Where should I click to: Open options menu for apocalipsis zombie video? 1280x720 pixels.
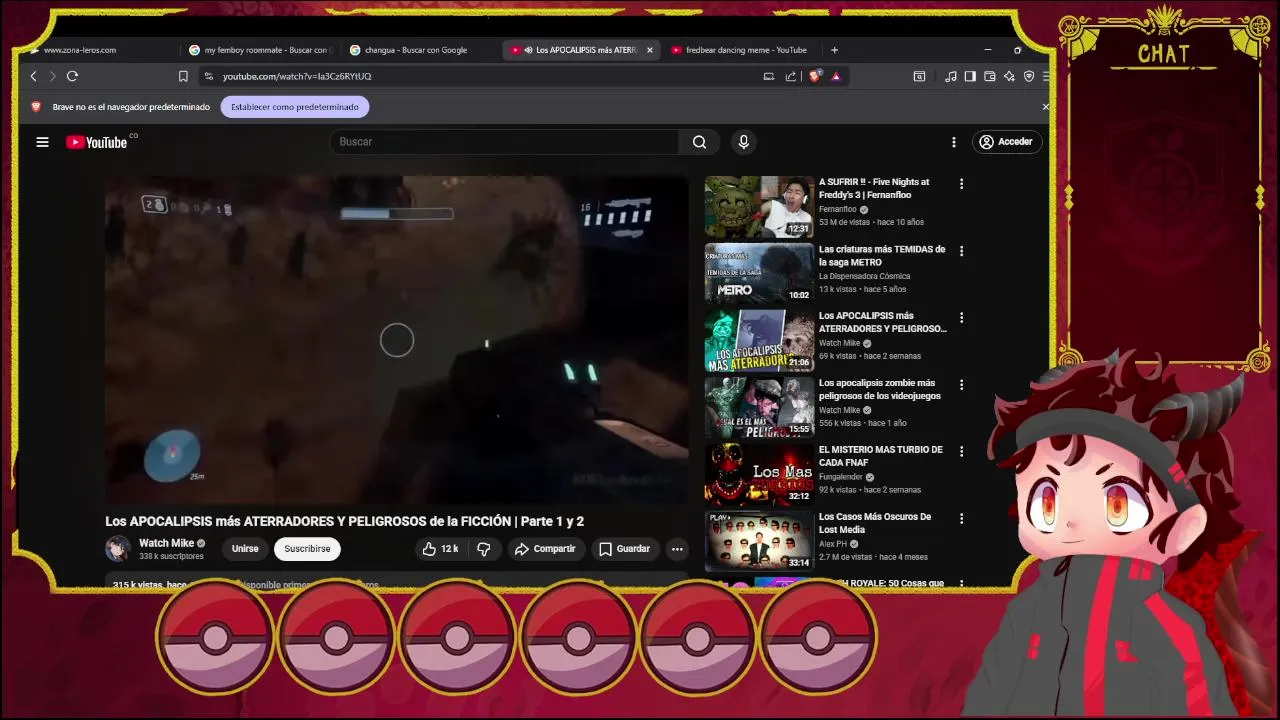[x=961, y=385]
